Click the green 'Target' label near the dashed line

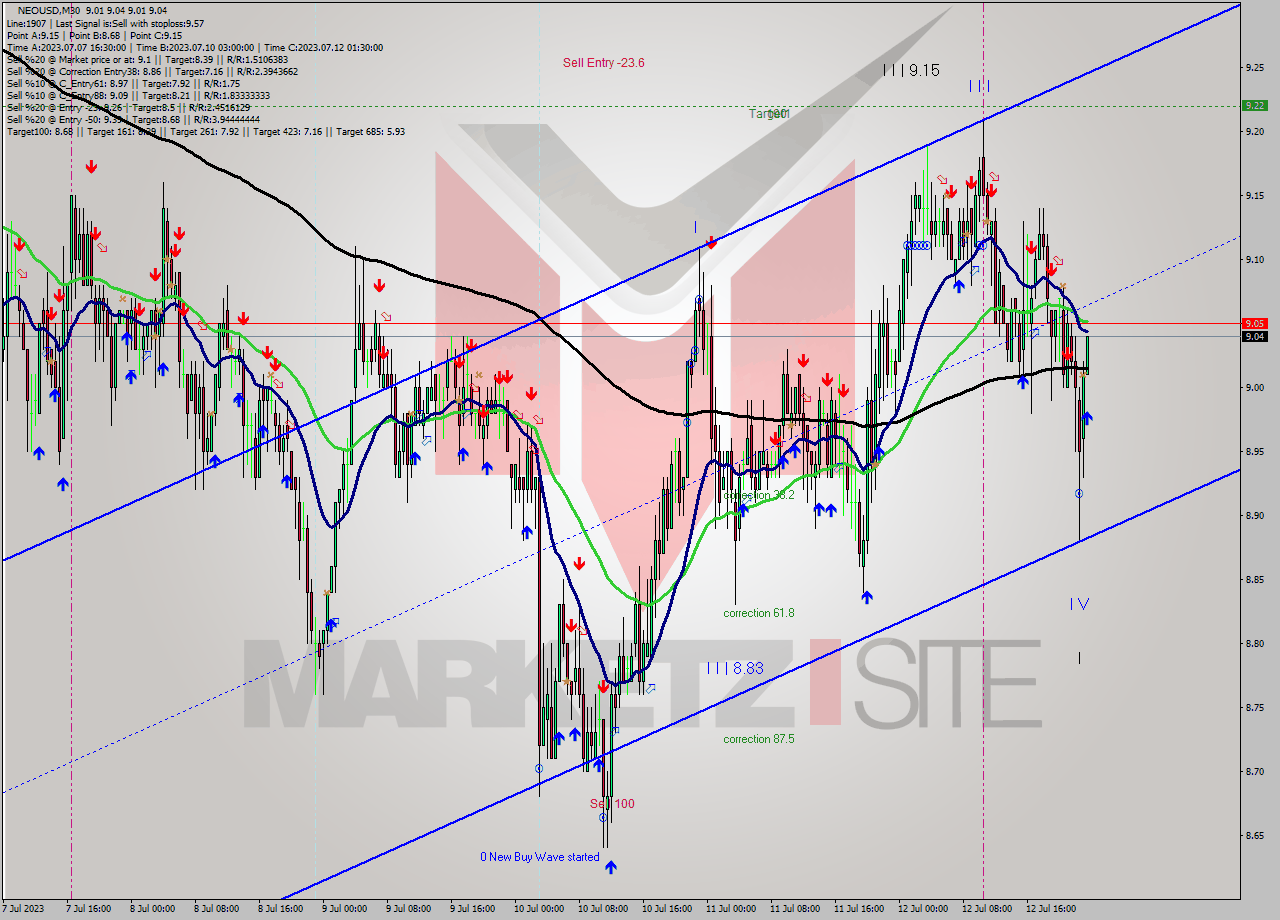[768, 114]
